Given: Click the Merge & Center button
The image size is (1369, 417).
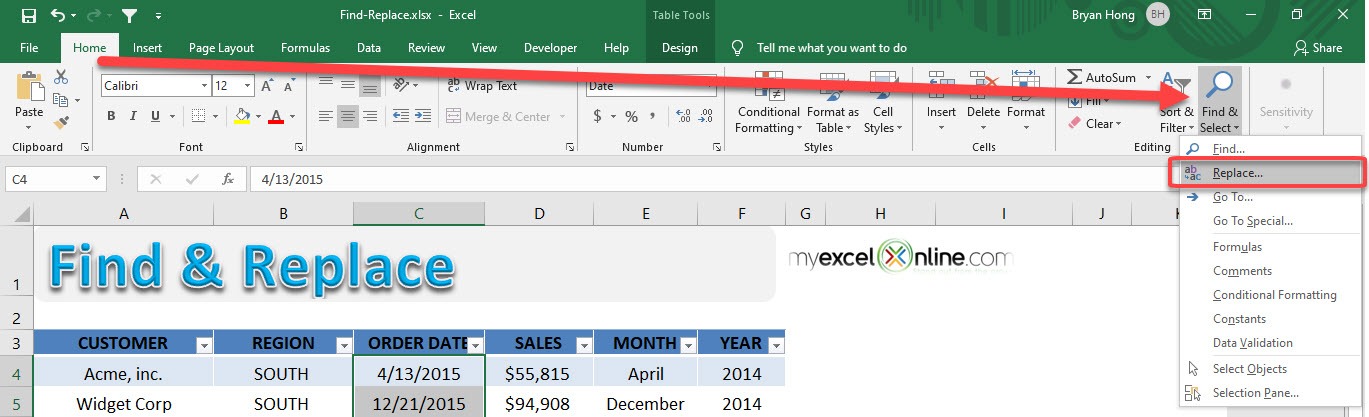Looking at the screenshot, I should 500,117.
